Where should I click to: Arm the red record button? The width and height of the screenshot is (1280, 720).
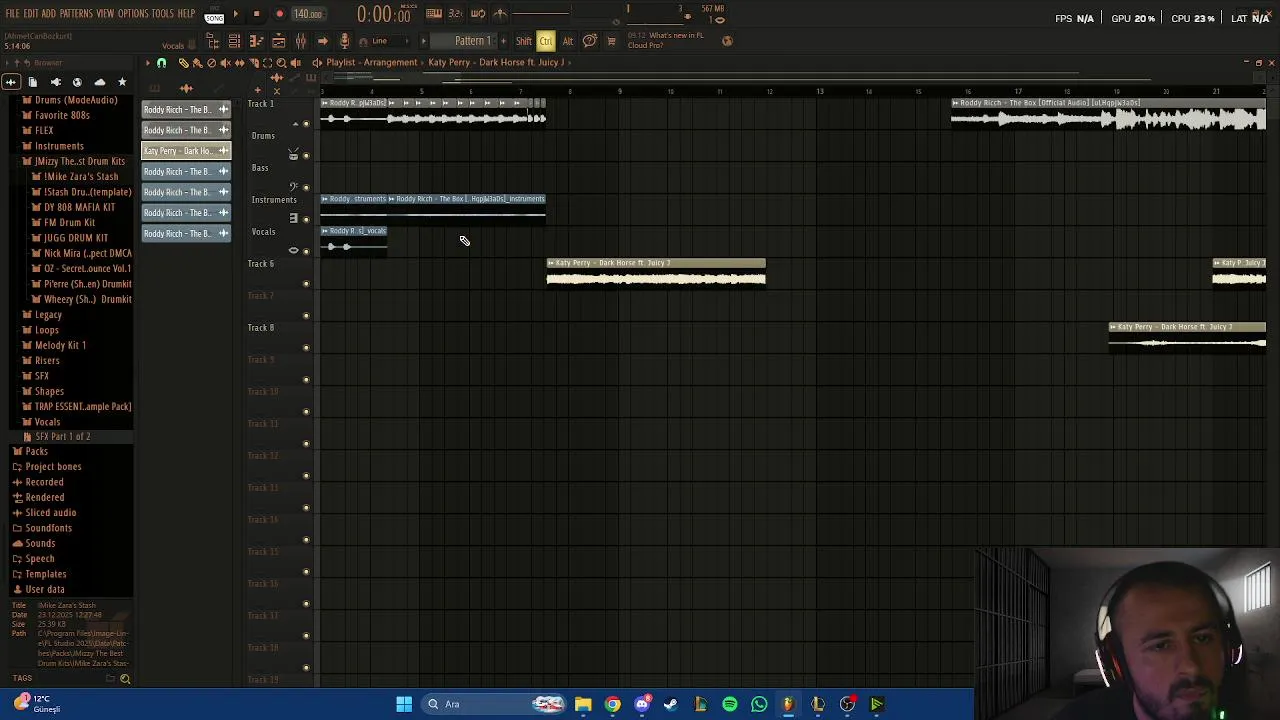tap(279, 14)
